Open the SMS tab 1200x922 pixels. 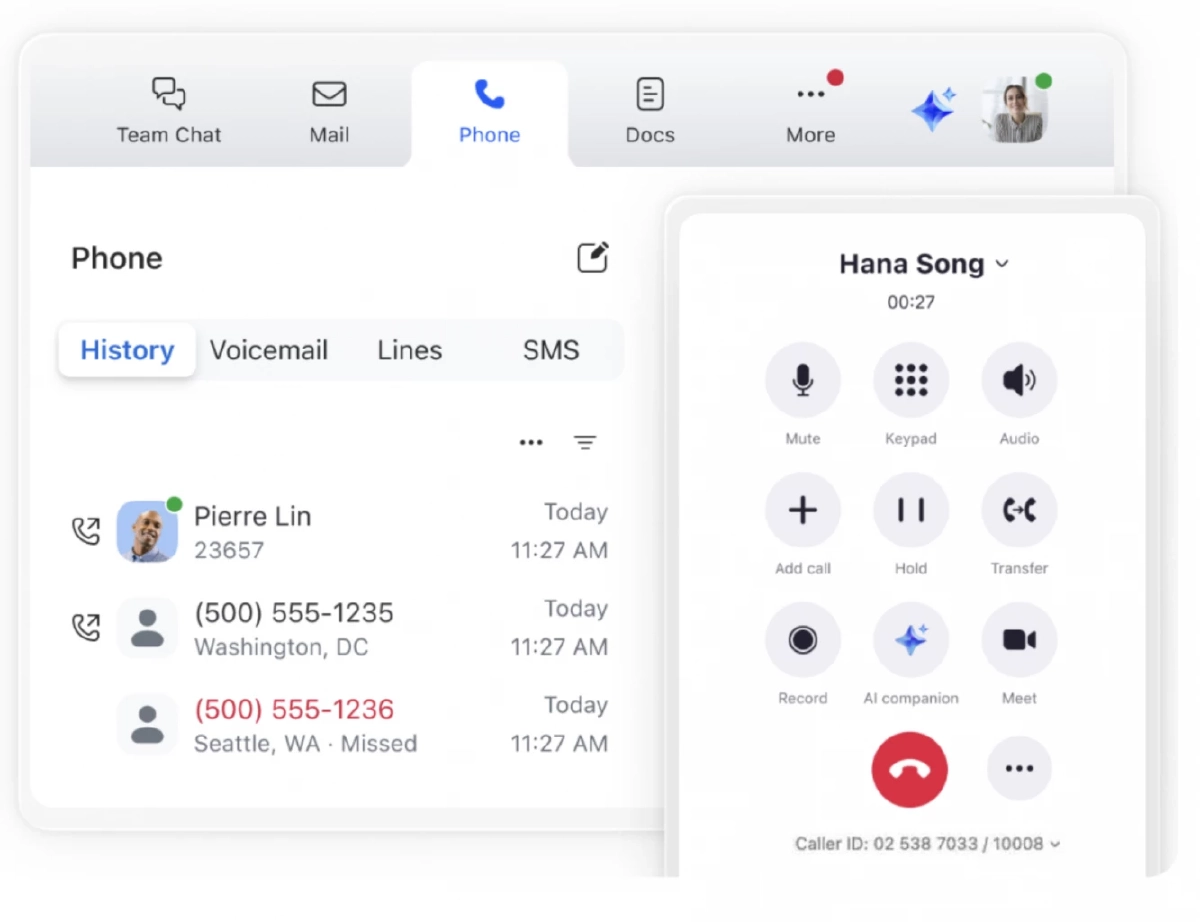tap(550, 350)
